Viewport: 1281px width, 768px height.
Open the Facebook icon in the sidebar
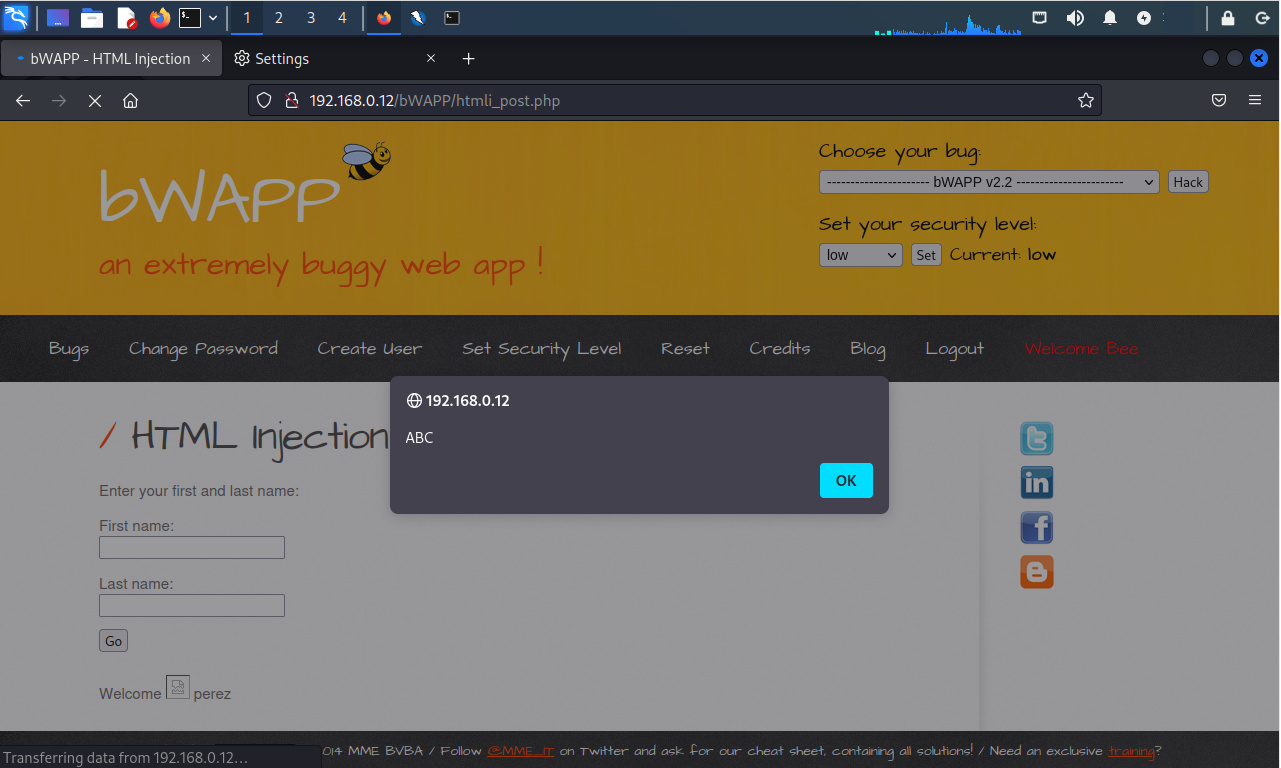pyautogui.click(x=1036, y=528)
